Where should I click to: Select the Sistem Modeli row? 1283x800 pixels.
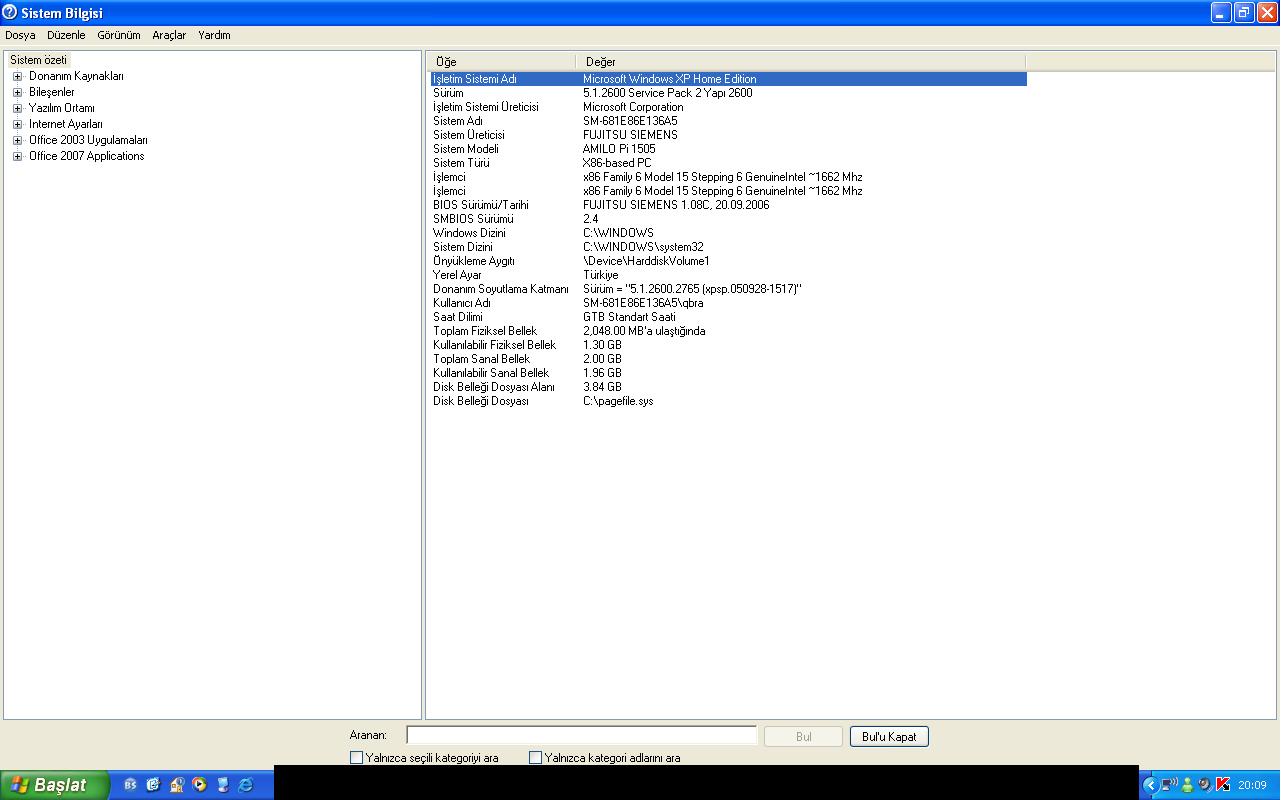[728, 149]
